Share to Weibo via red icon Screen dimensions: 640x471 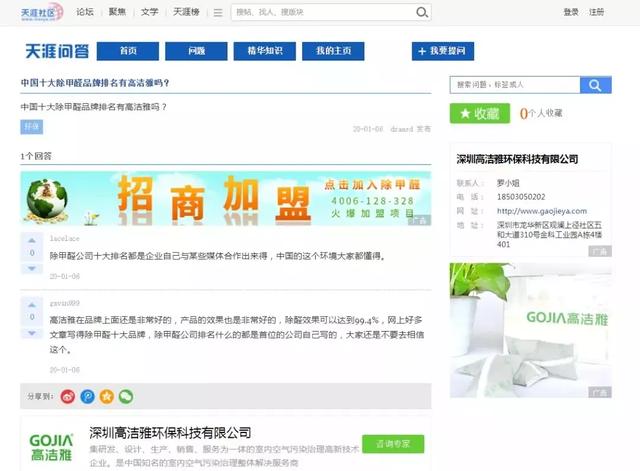pyautogui.click(x=68, y=396)
